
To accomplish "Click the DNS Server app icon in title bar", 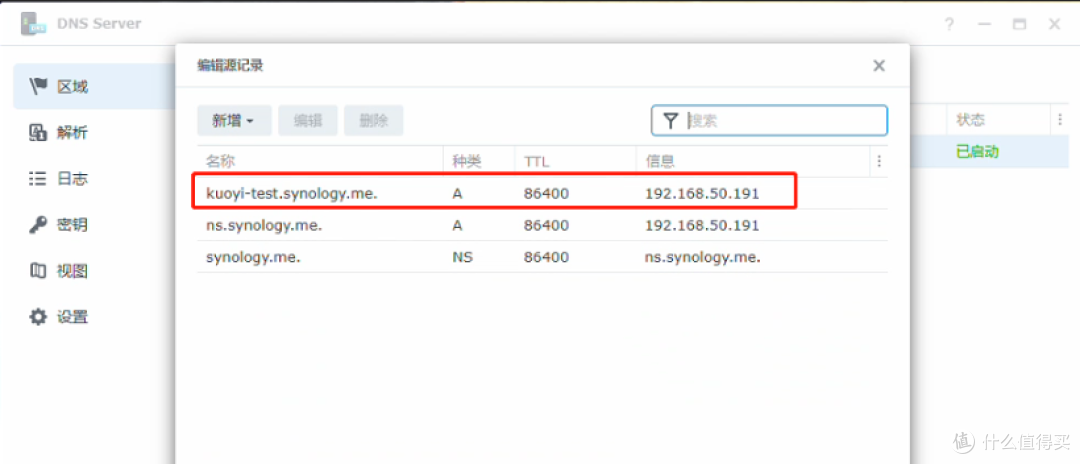I will pos(34,24).
